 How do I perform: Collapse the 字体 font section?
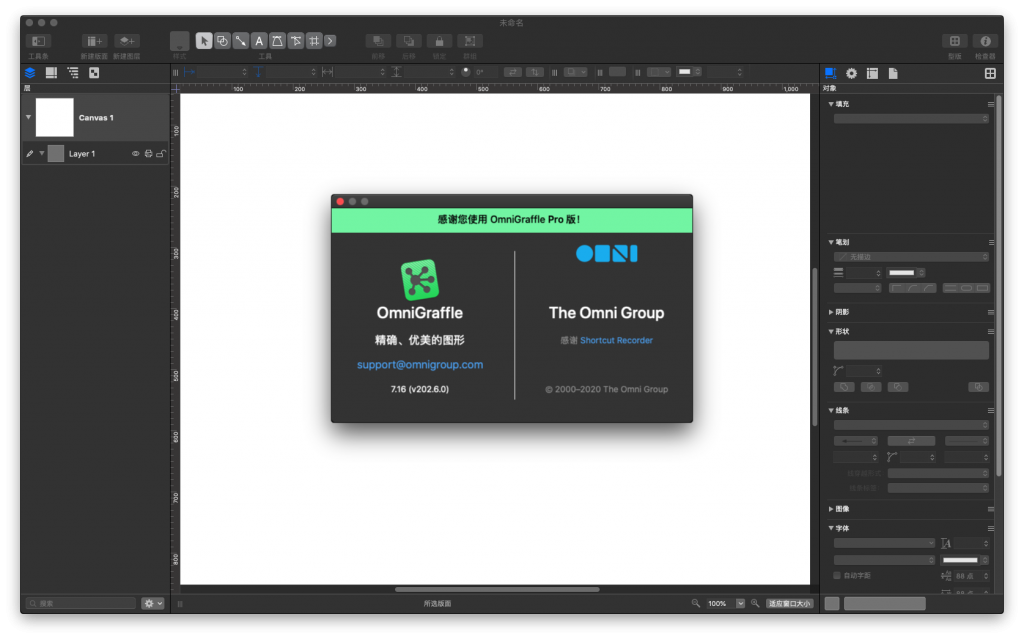point(831,529)
